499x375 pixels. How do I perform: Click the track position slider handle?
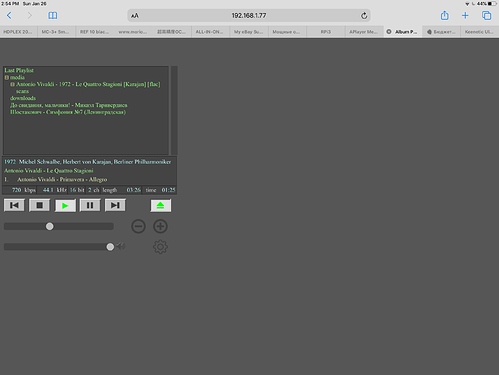pos(50,227)
